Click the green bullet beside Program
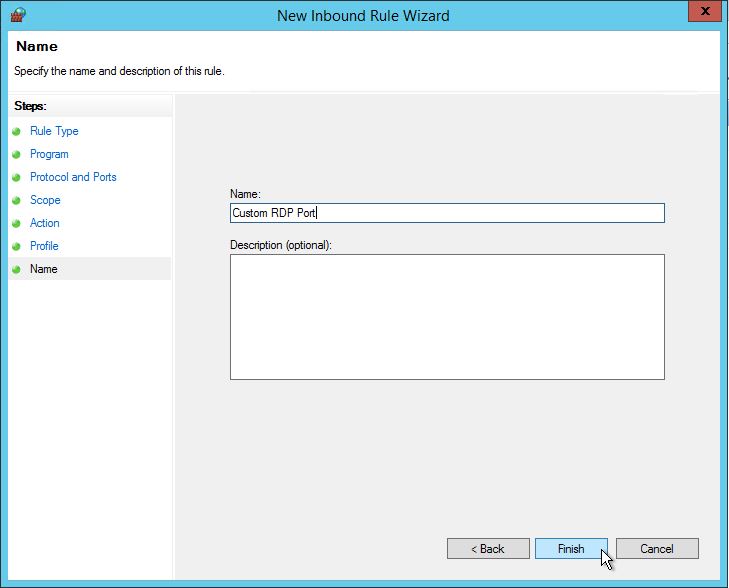This screenshot has height=588, width=729. coord(16,154)
